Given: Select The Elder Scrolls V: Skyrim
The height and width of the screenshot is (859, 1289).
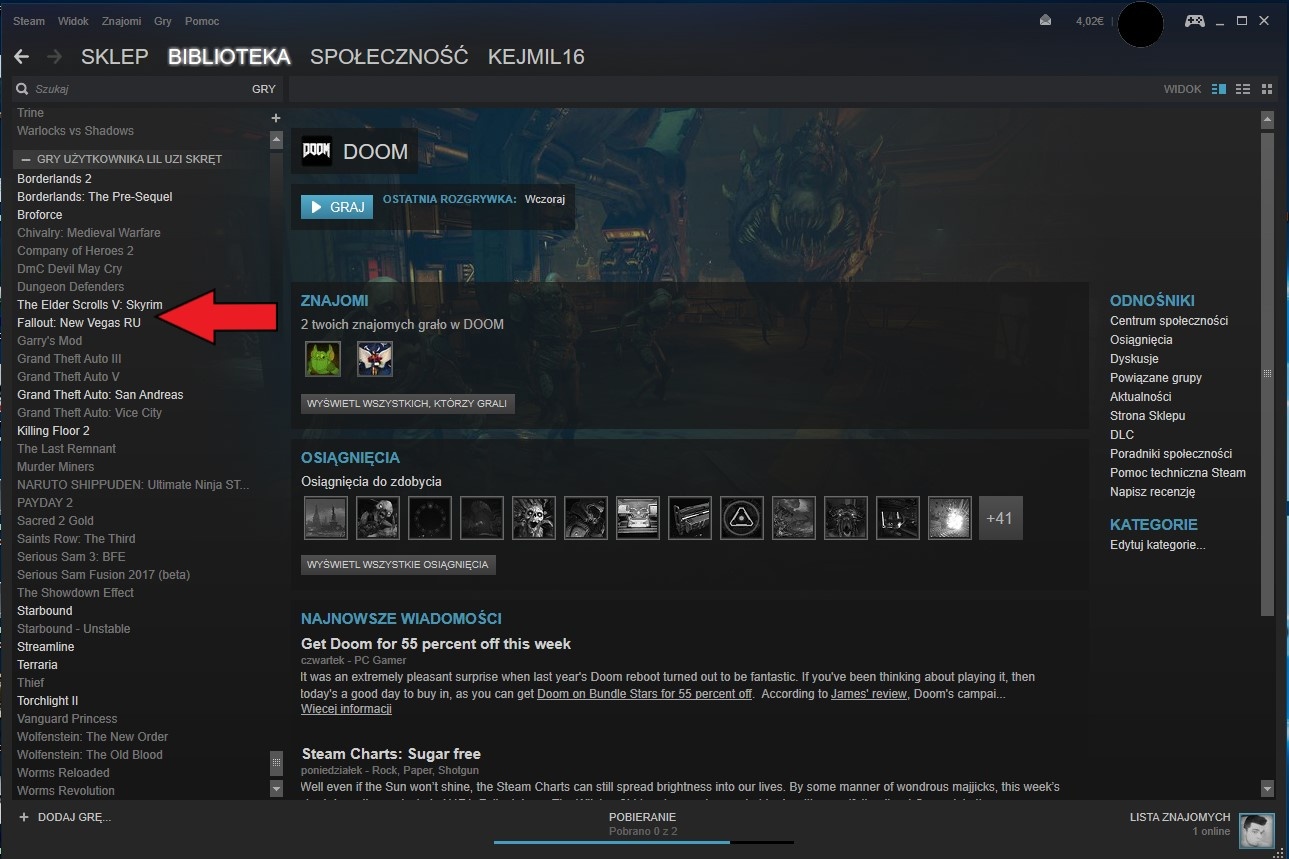Looking at the screenshot, I should 90,305.
